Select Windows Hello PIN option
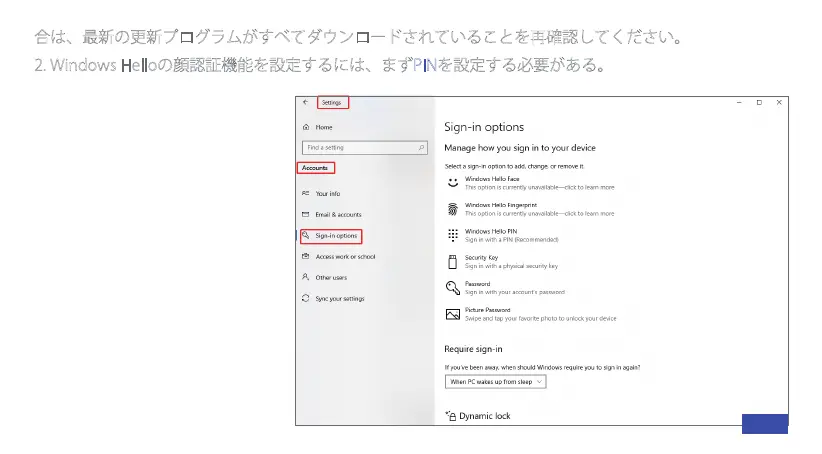This screenshot has height=454, width=822. pyautogui.click(x=502, y=235)
